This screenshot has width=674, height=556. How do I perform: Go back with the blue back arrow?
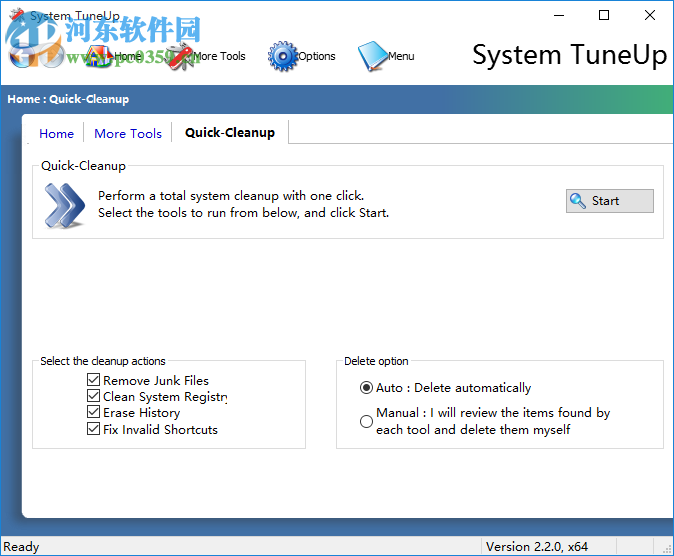(x=21, y=55)
